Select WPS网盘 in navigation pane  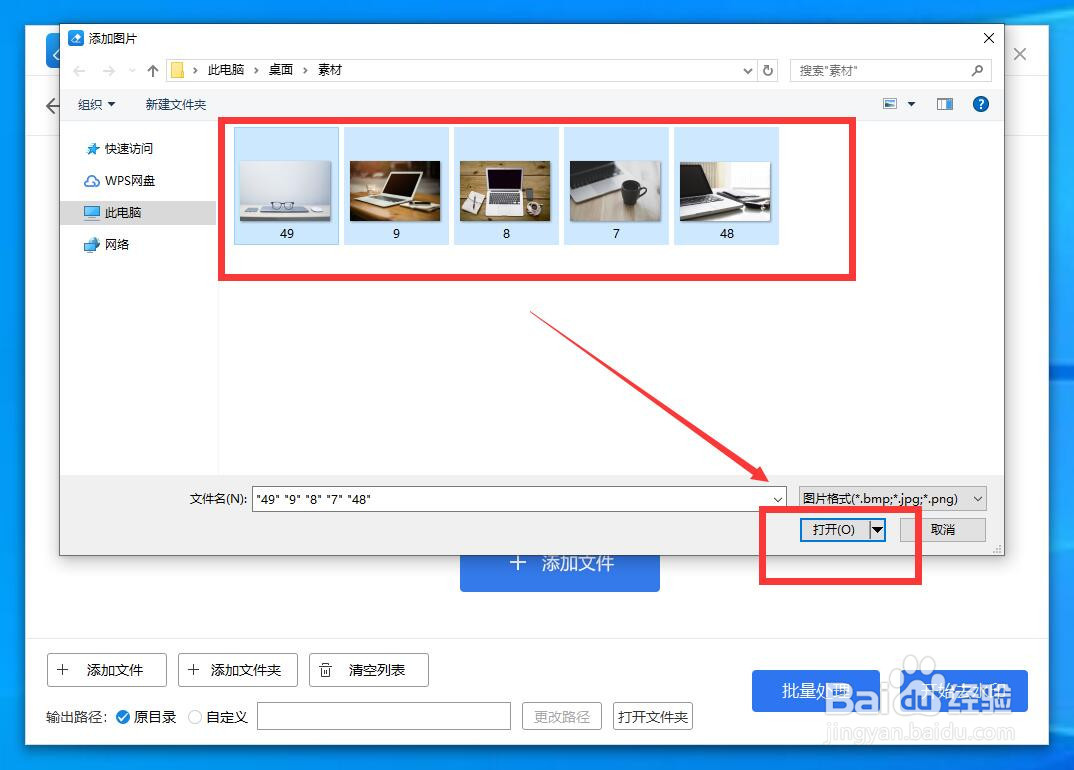pyautogui.click(x=129, y=181)
